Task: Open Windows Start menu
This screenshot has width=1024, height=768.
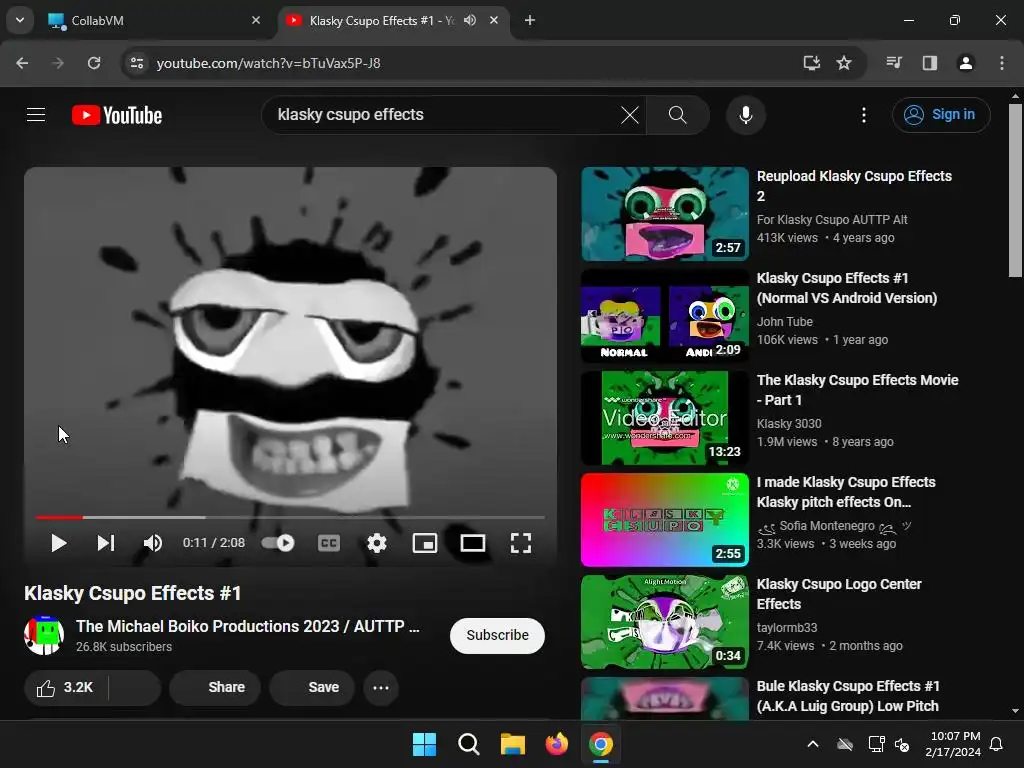Action: pos(424,744)
